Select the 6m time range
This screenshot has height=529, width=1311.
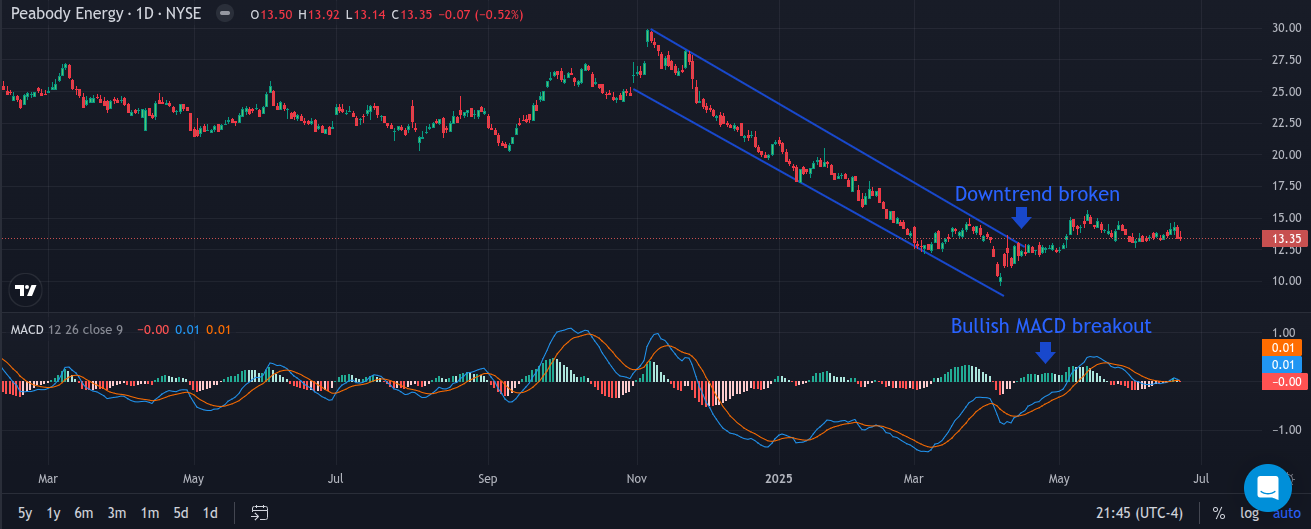pyautogui.click(x=84, y=513)
